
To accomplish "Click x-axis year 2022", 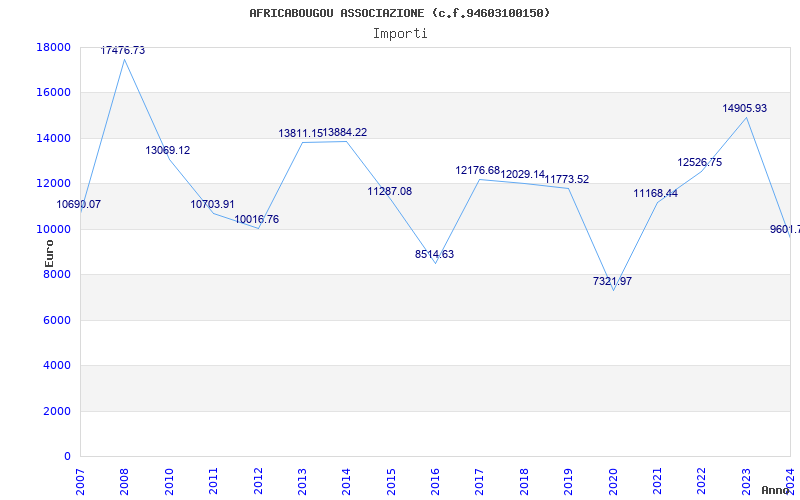I will [x=702, y=481].
